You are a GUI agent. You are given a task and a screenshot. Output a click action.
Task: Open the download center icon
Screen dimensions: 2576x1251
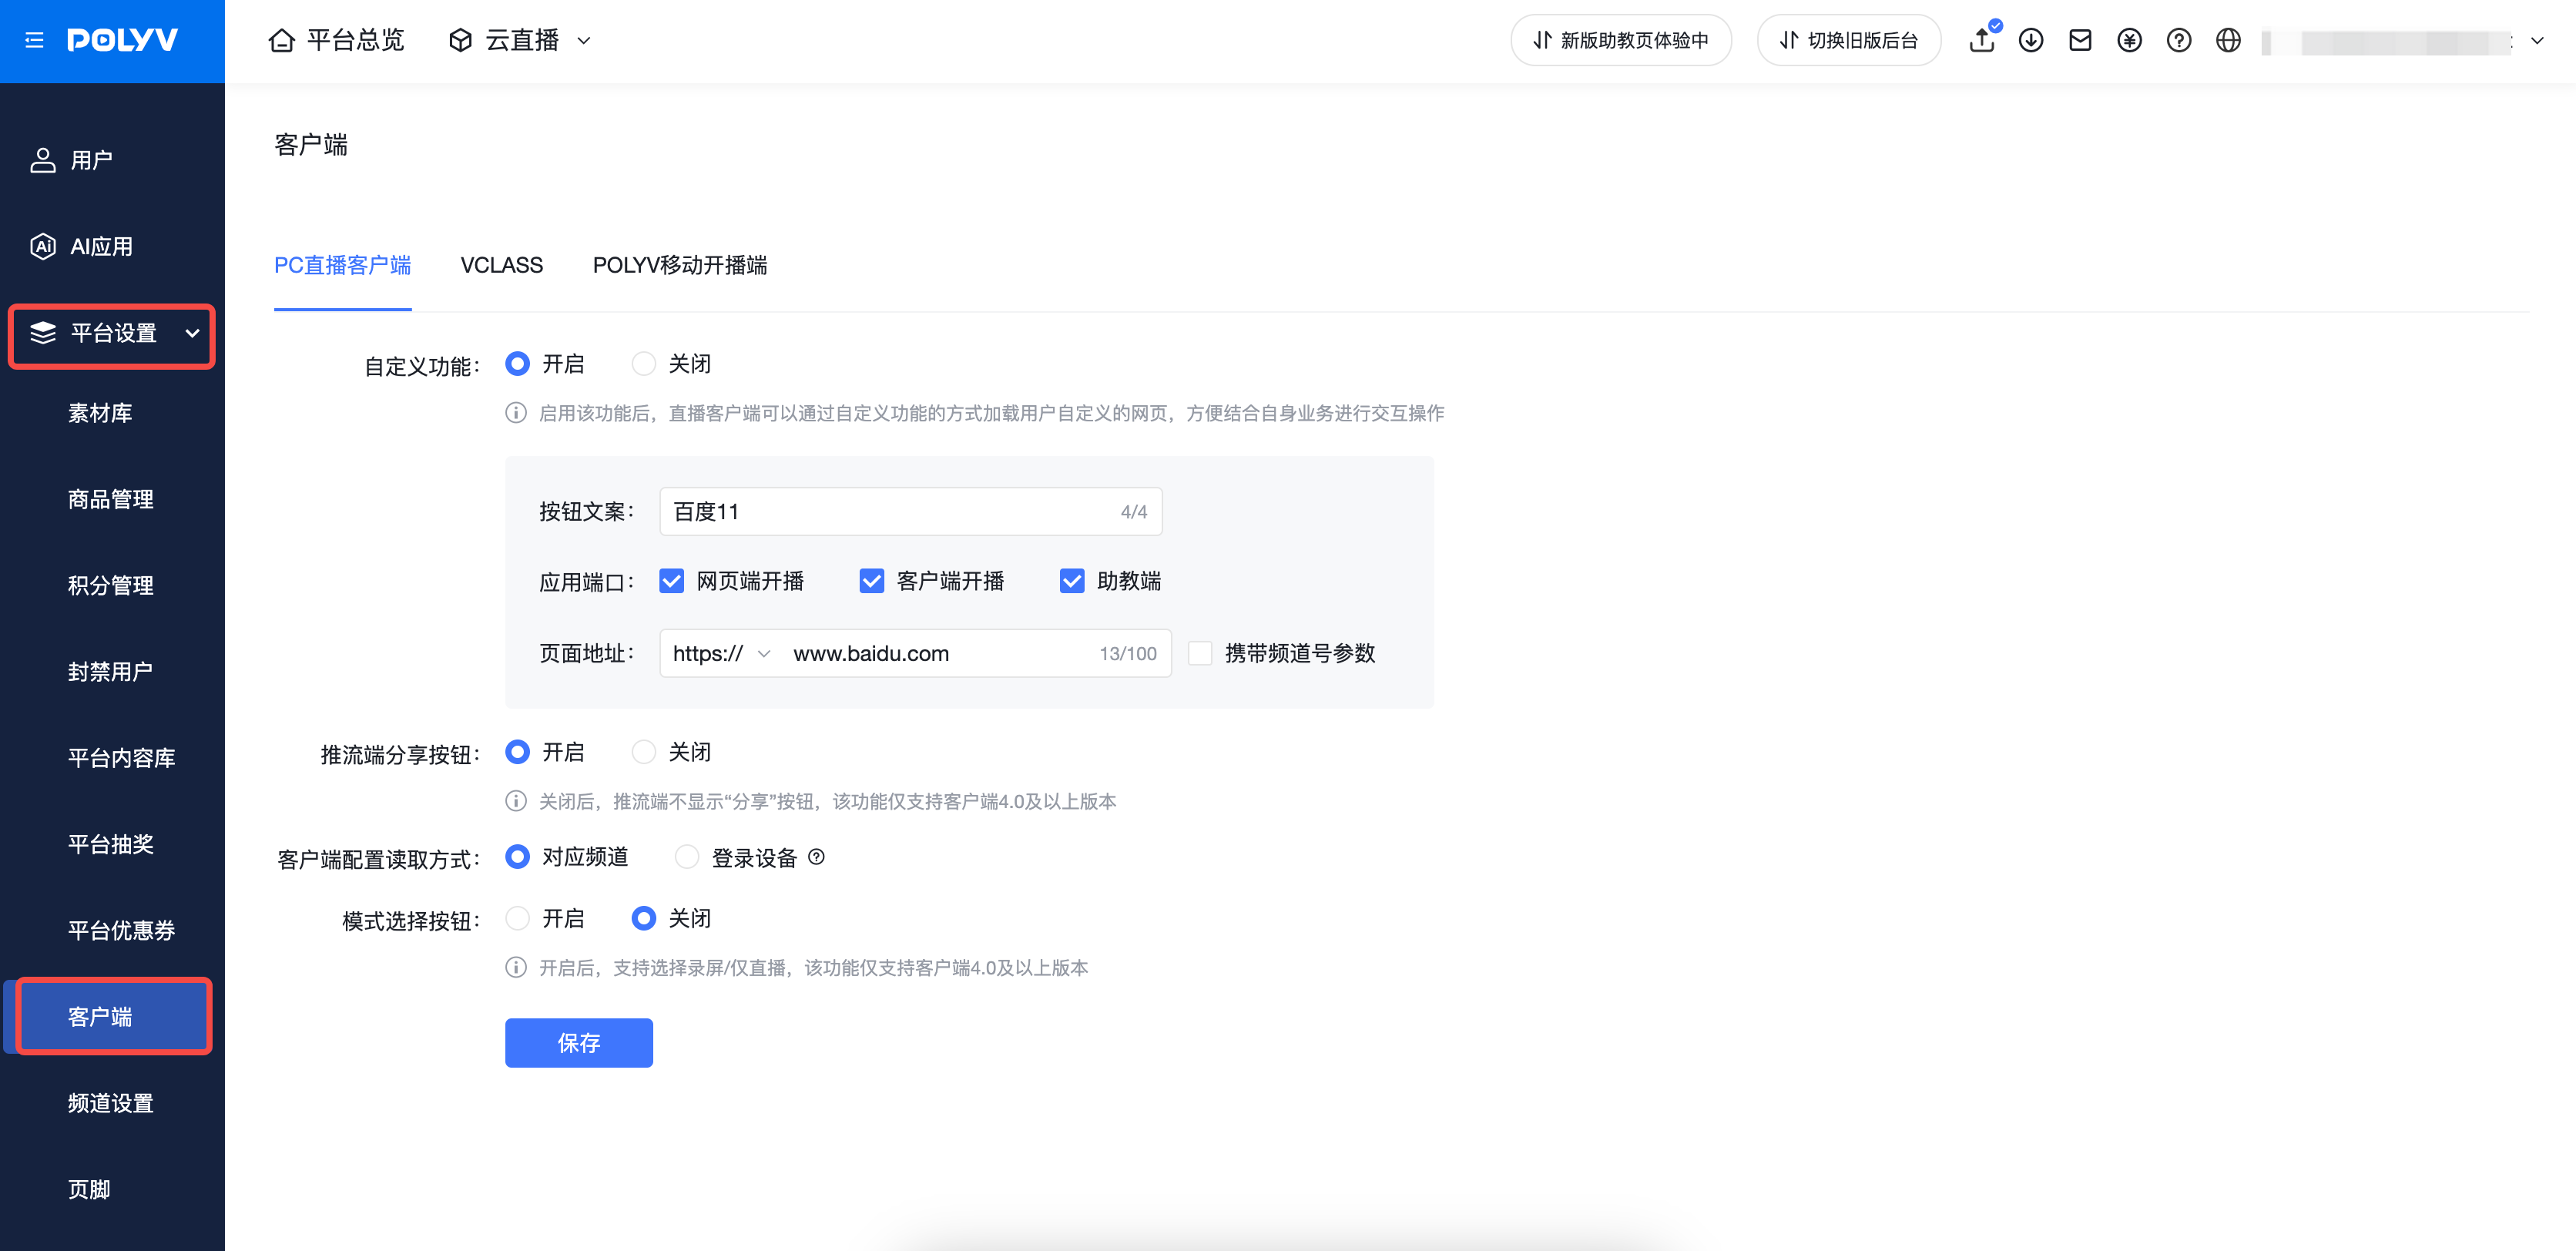click(2031, 40)
